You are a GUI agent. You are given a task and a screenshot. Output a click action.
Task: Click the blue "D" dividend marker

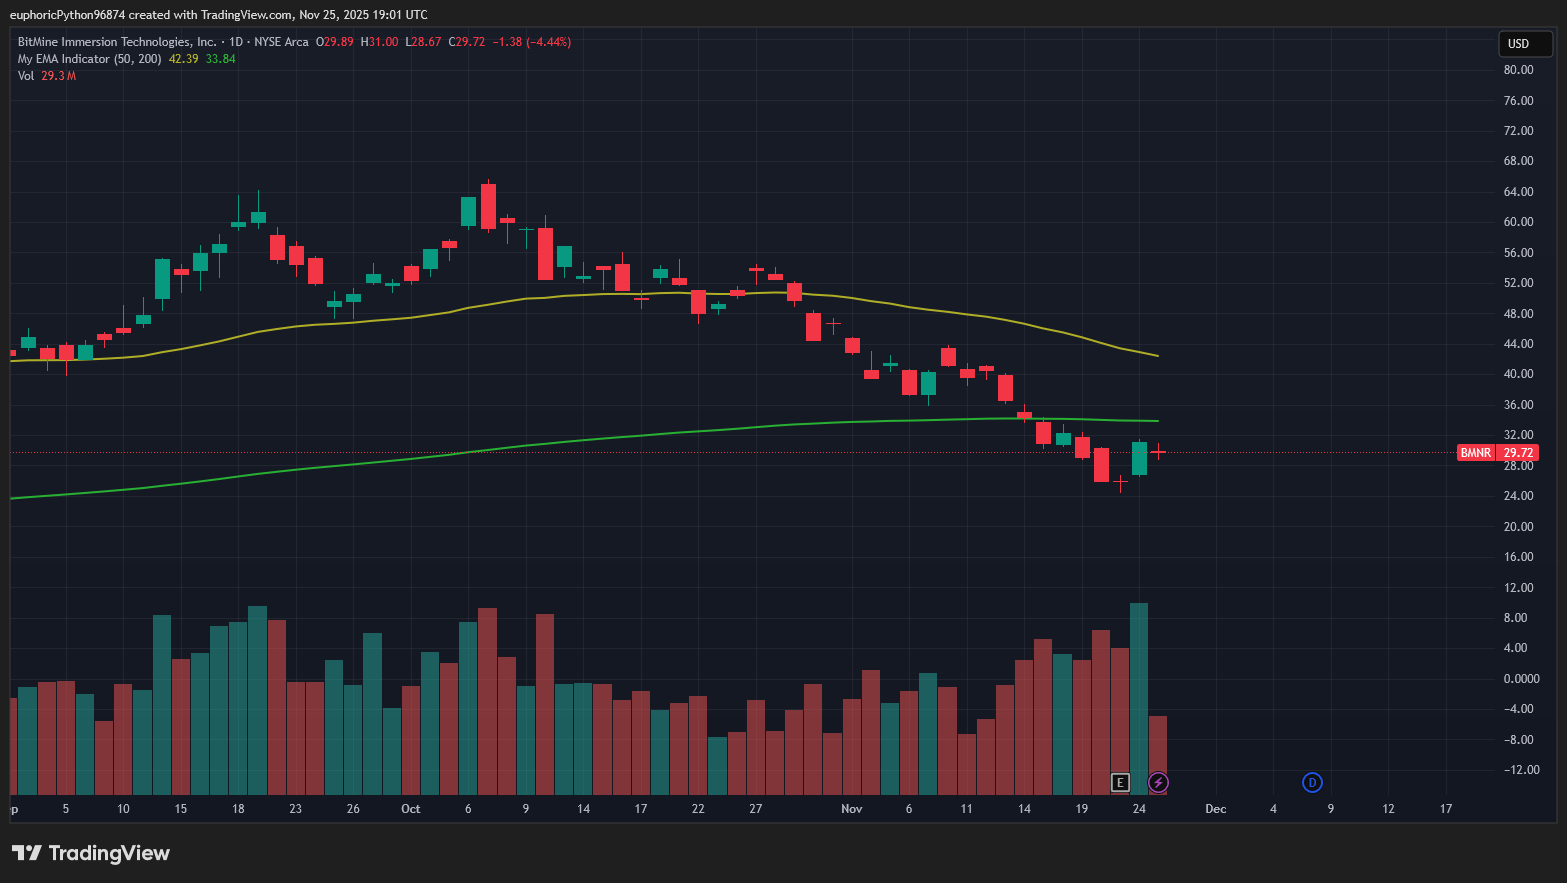click(x=1312, y=783)
